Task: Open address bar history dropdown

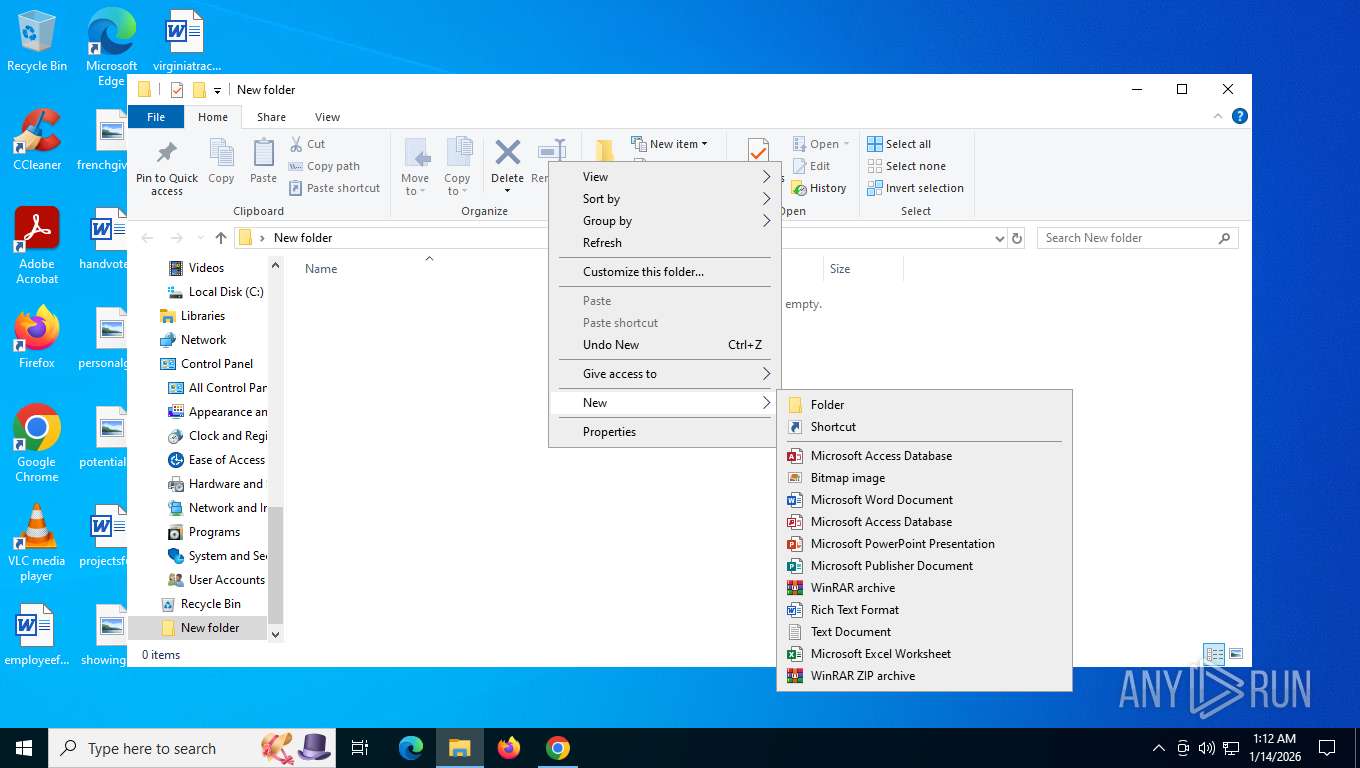Action: 999,238
